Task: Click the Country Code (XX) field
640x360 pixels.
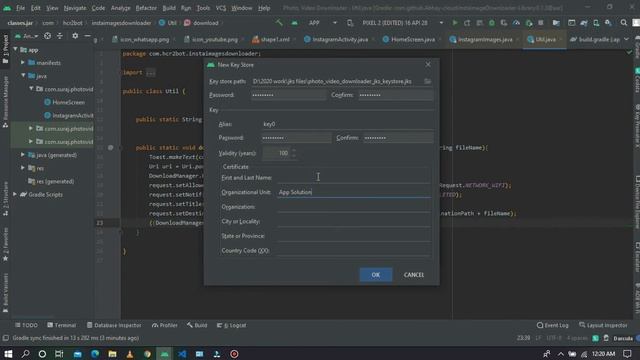Action: 353,251
